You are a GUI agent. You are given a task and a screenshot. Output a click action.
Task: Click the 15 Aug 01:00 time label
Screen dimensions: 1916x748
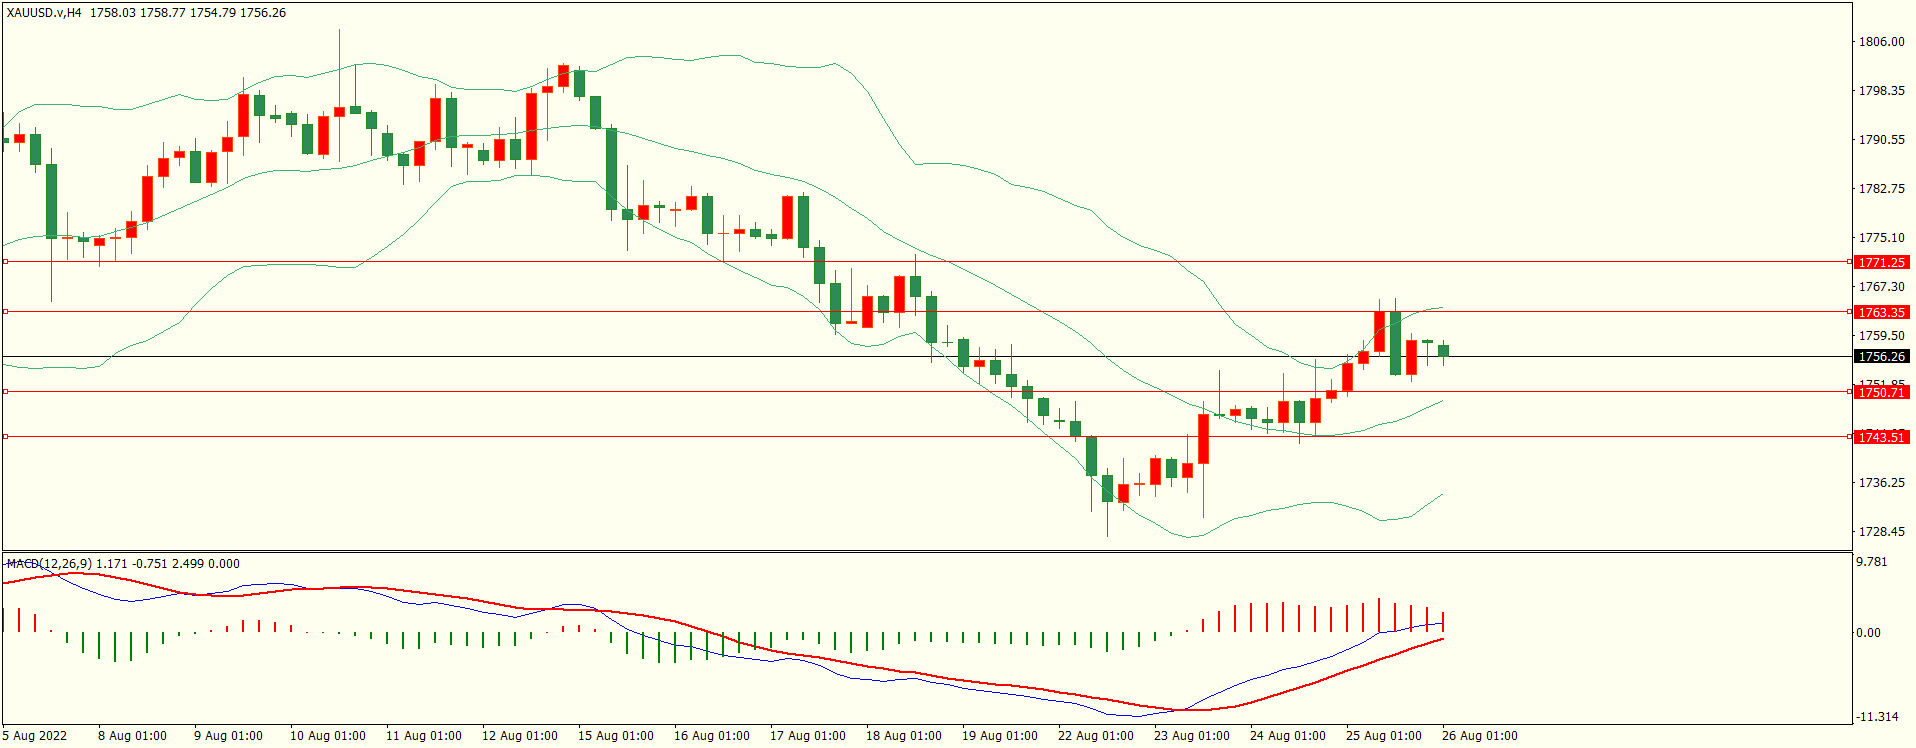tap(616, 736)
